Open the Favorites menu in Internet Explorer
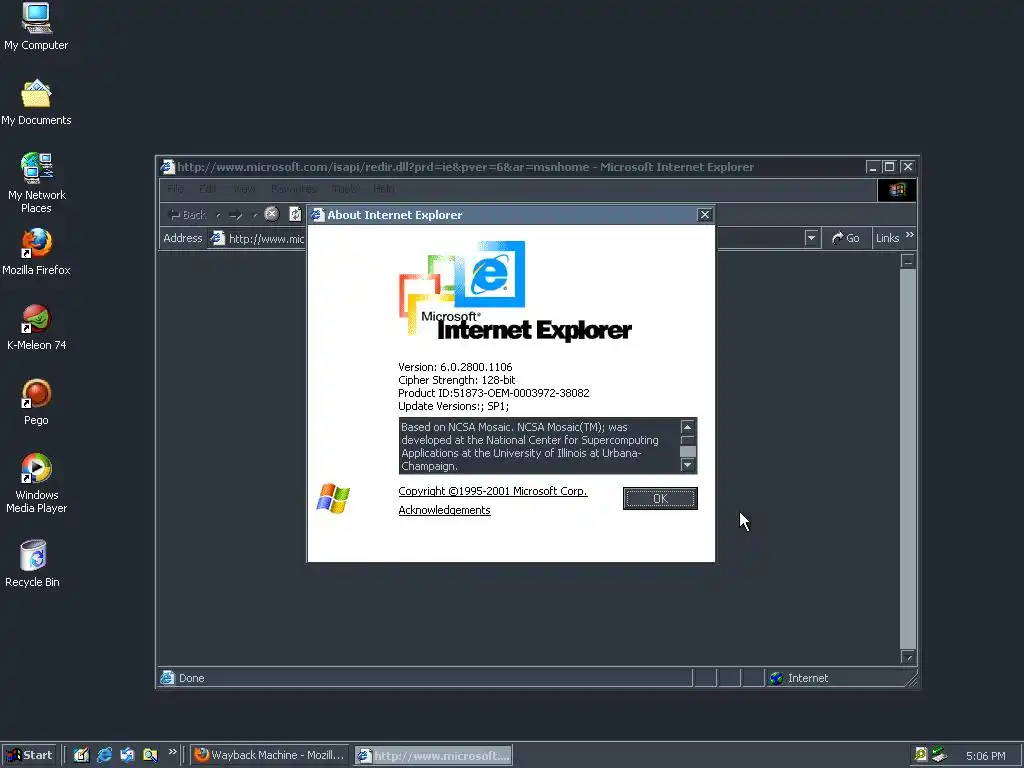 (x=294, y=189)
